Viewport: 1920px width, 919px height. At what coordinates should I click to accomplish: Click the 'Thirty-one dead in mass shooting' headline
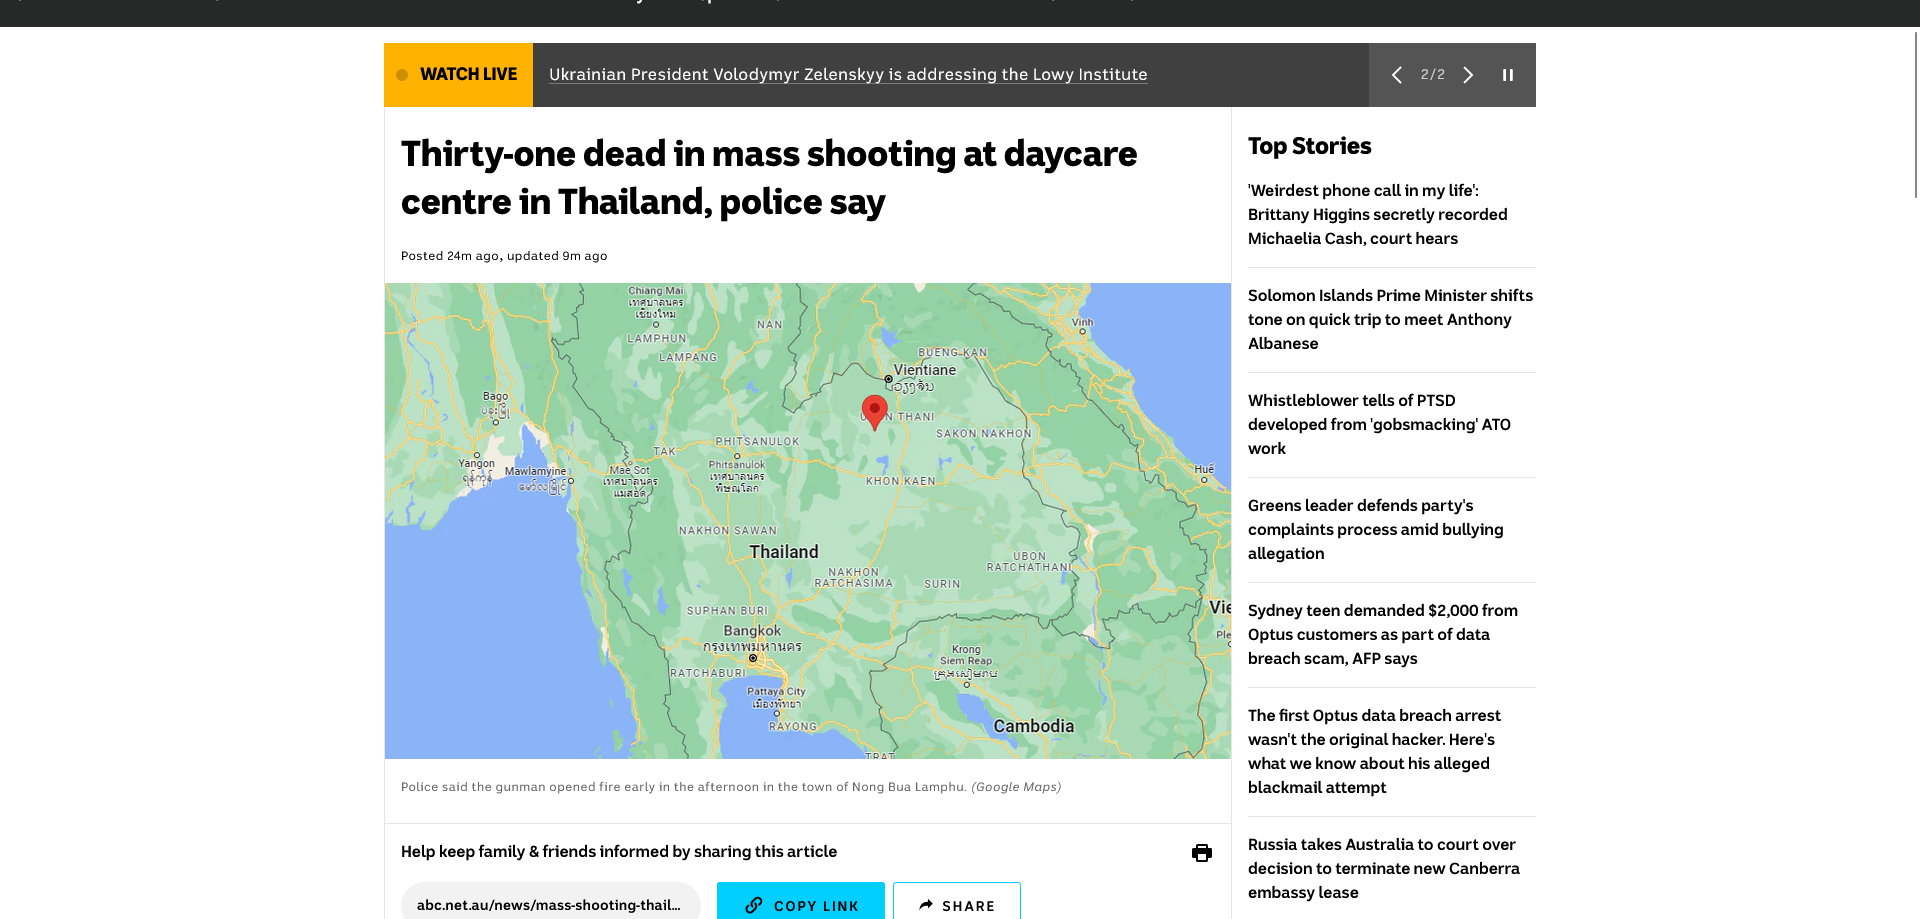[768, 178]
